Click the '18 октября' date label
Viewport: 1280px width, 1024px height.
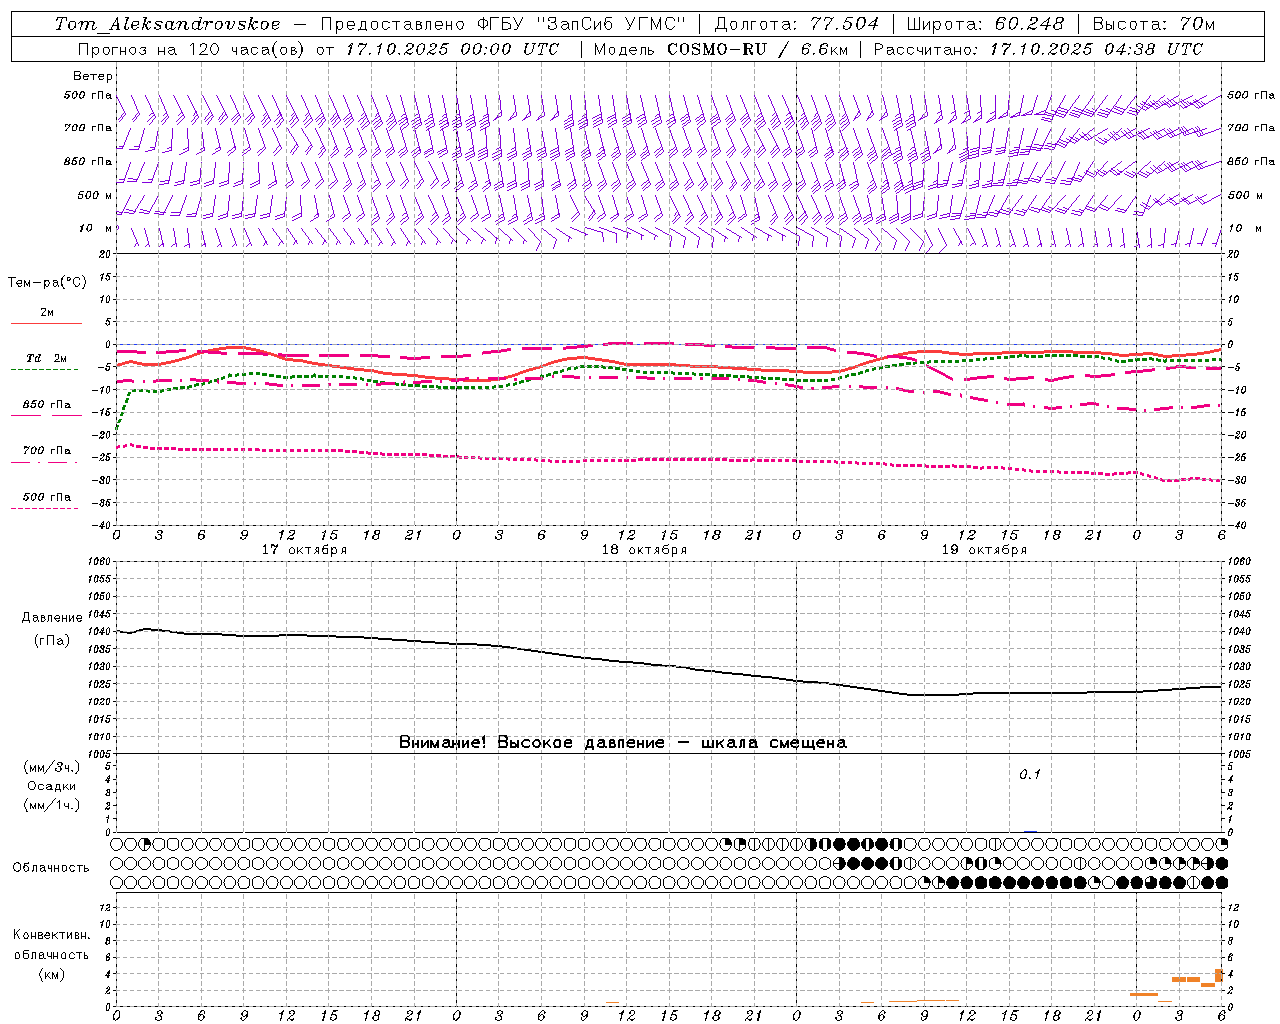click(644, 550)
